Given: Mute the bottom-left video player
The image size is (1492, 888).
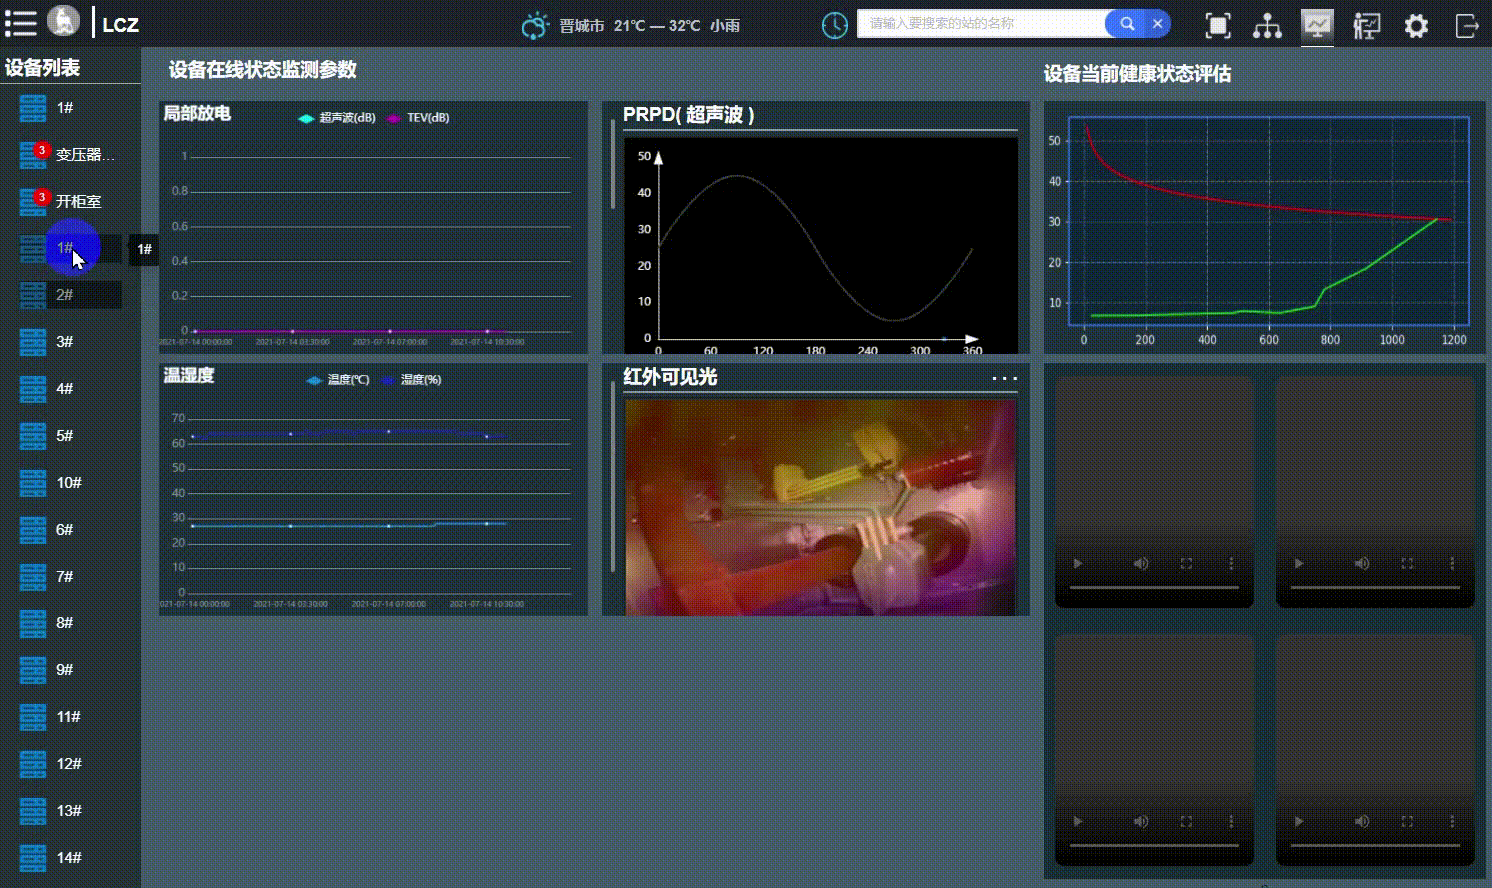Looking at the screenshot, I should coord(1140,821).
